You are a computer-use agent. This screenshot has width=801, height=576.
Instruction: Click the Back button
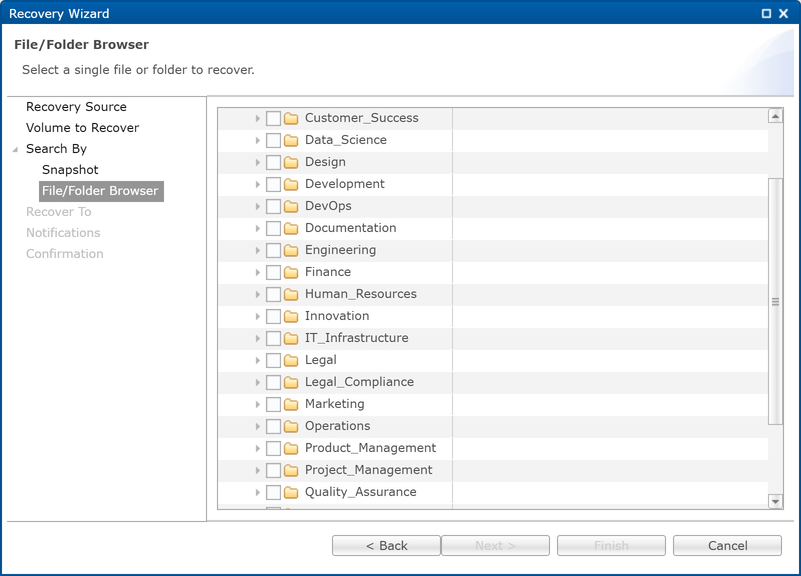tap(386, 545)
